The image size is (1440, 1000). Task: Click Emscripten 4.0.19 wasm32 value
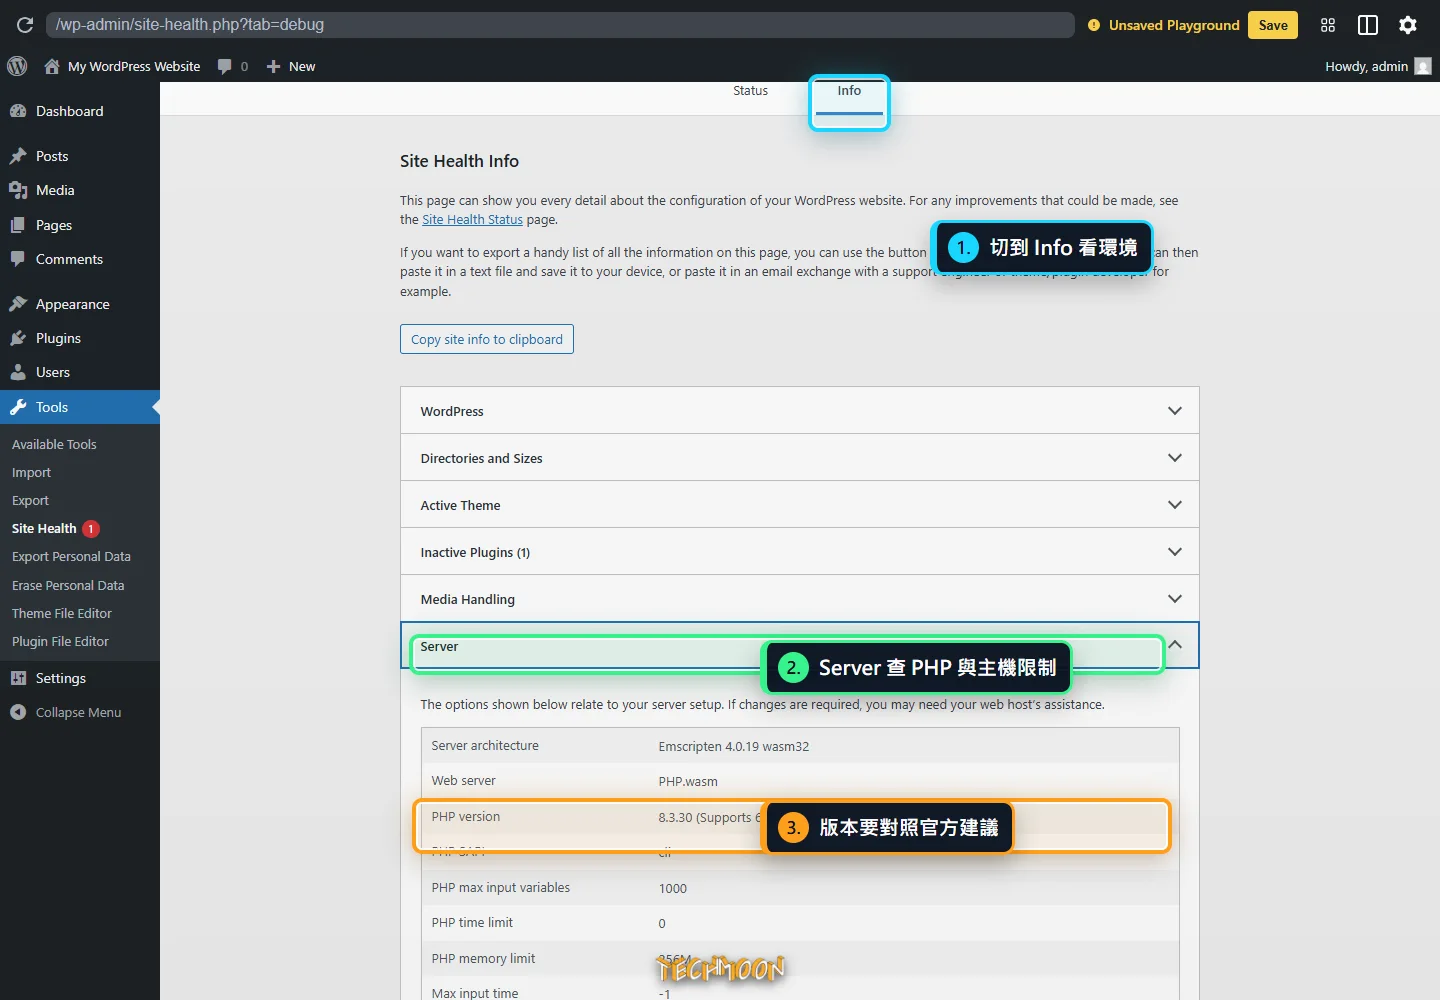point(734,747)
